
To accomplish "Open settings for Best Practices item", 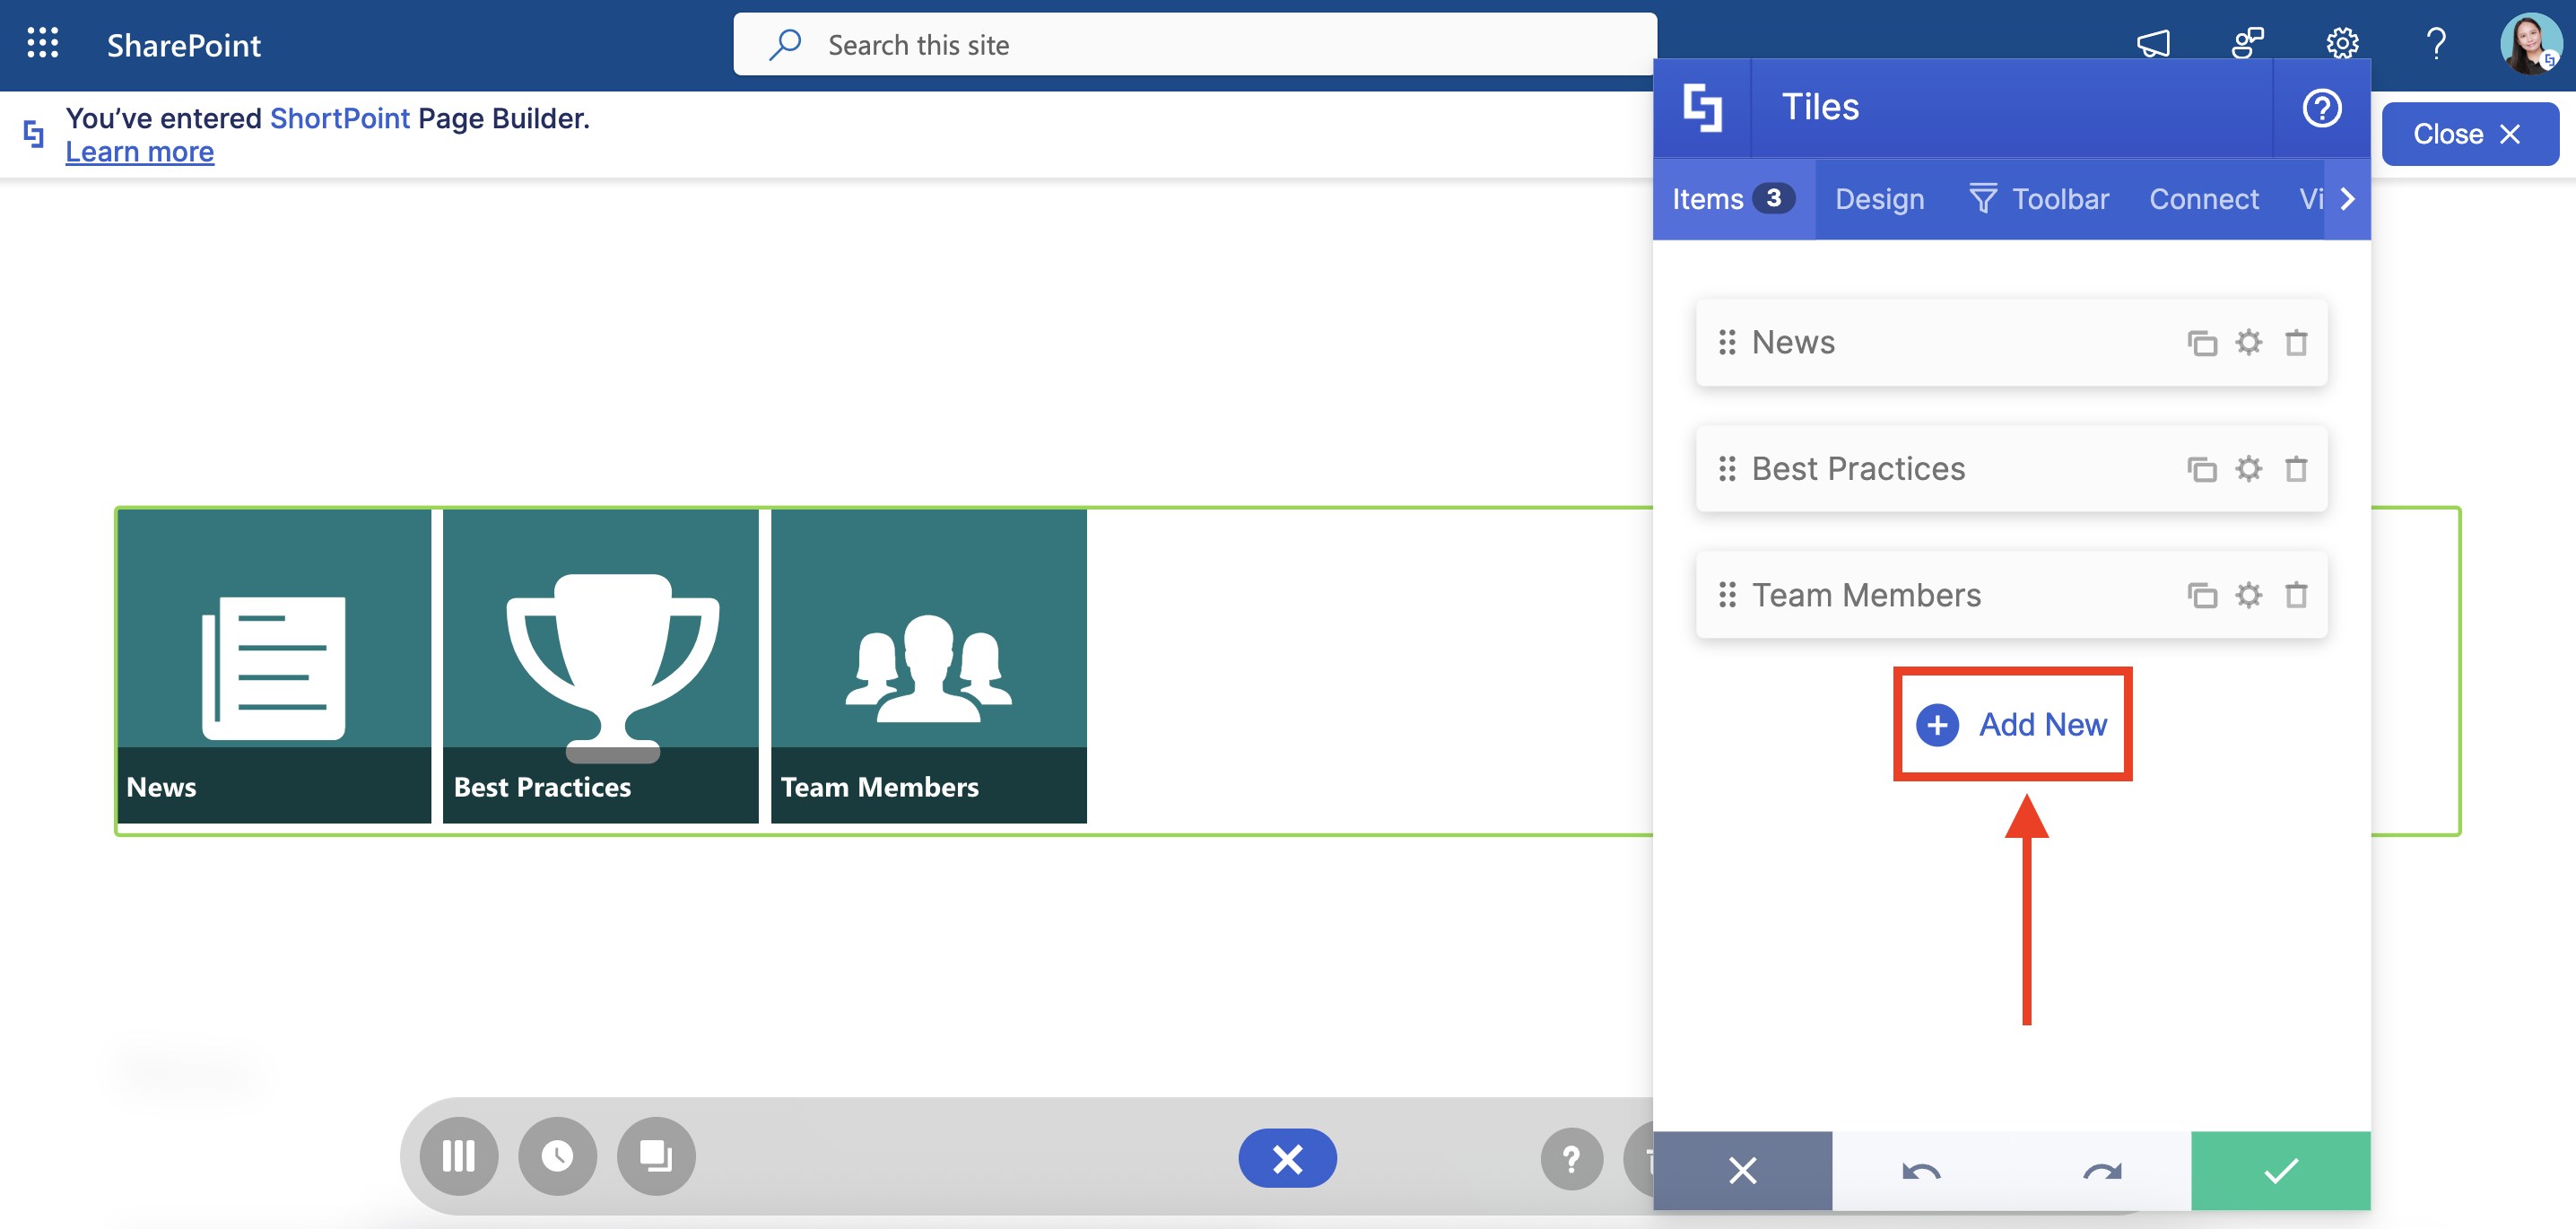I will [2248, 469].
